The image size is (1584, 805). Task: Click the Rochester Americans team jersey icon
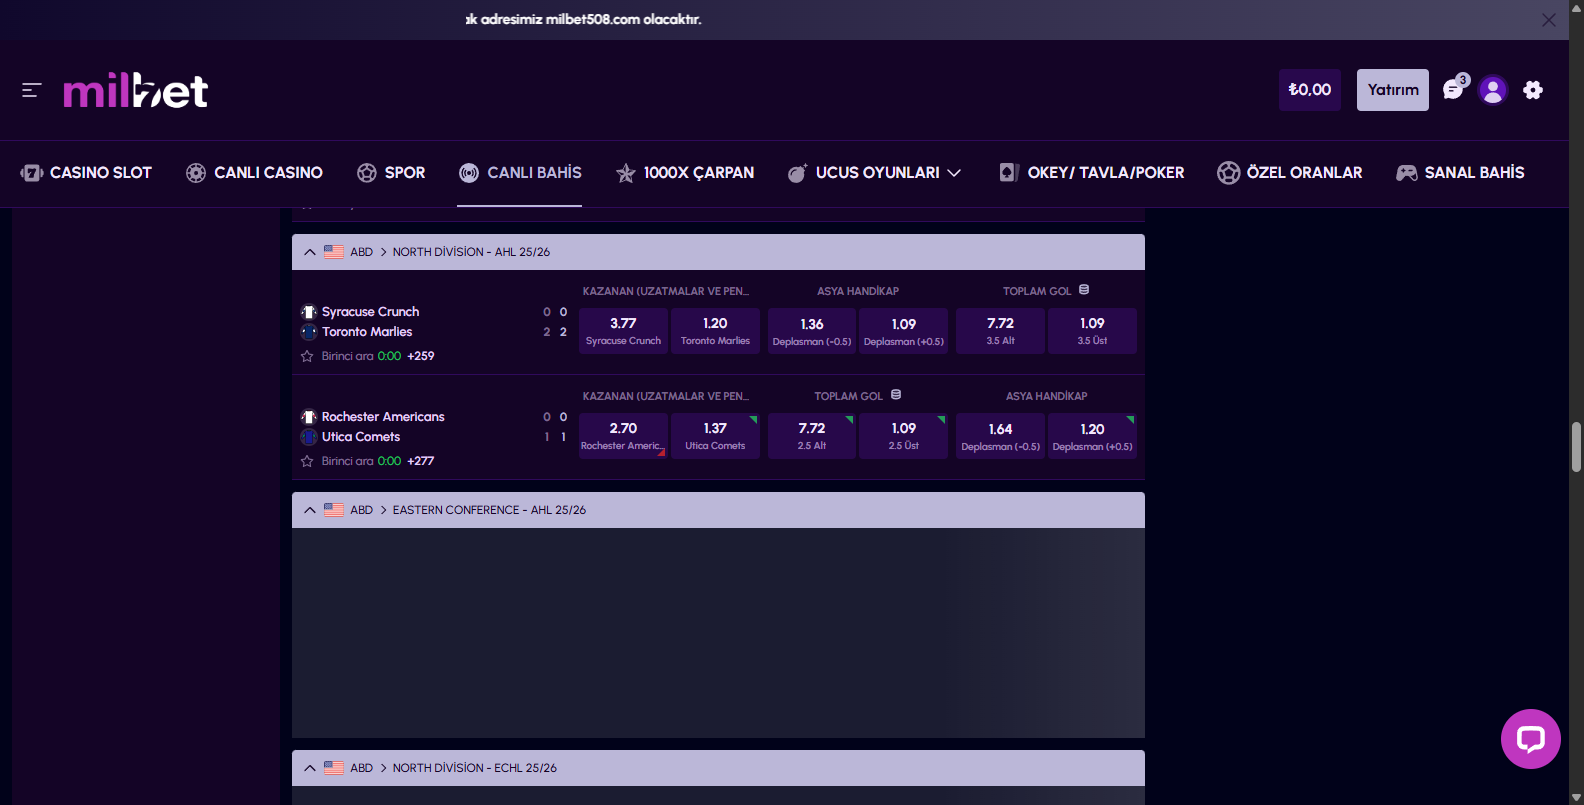pyautogui.click(x=309, y=417)
